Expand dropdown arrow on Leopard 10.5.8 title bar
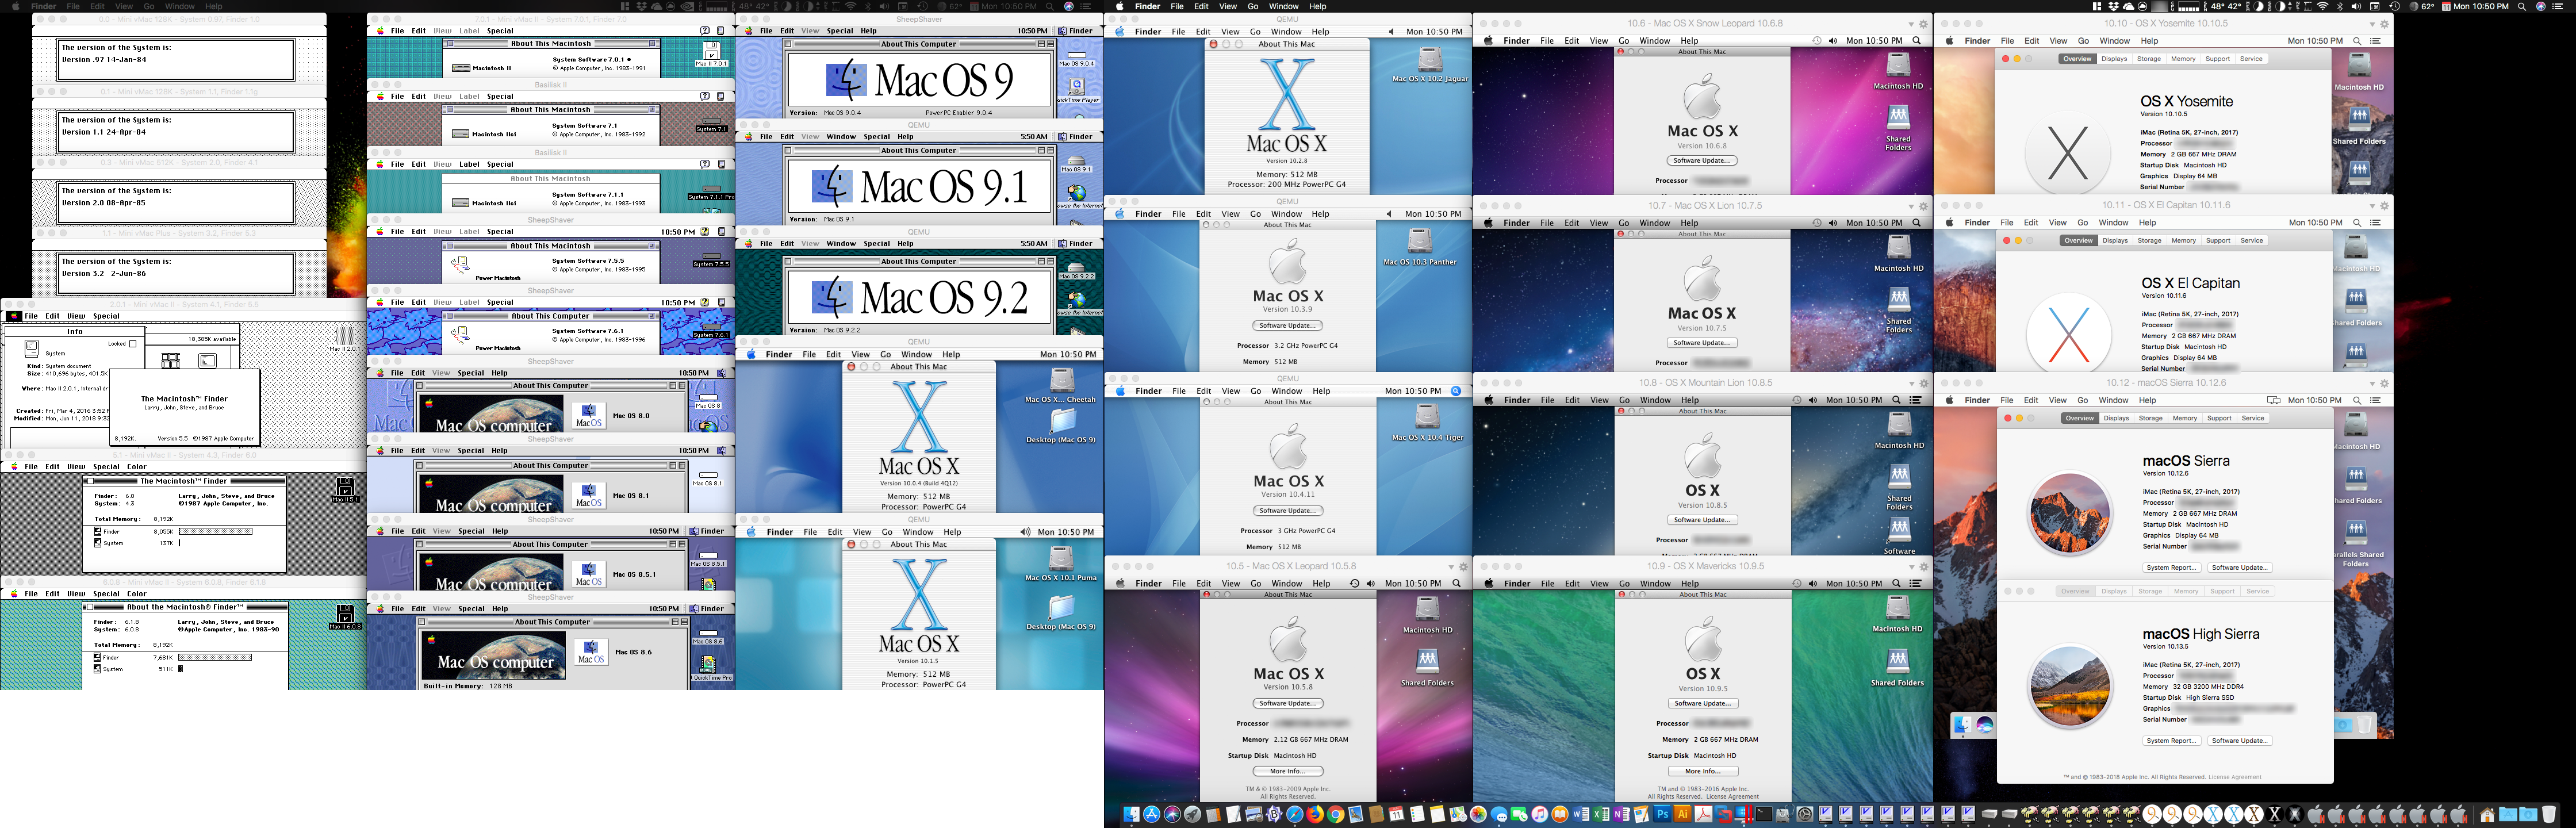The width and height of the screenshot is (2576, 828). (x=1450, y=567)
